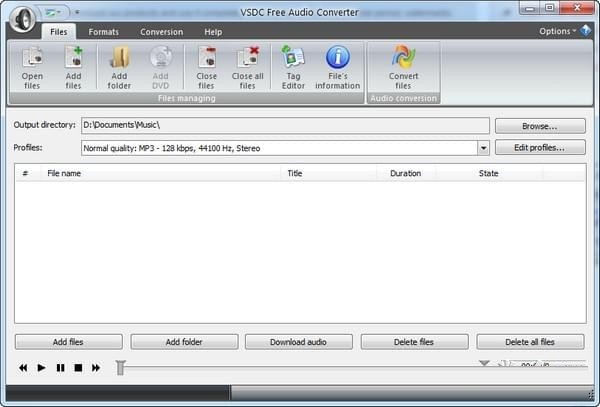Play the selected audio file

(41, 368)
